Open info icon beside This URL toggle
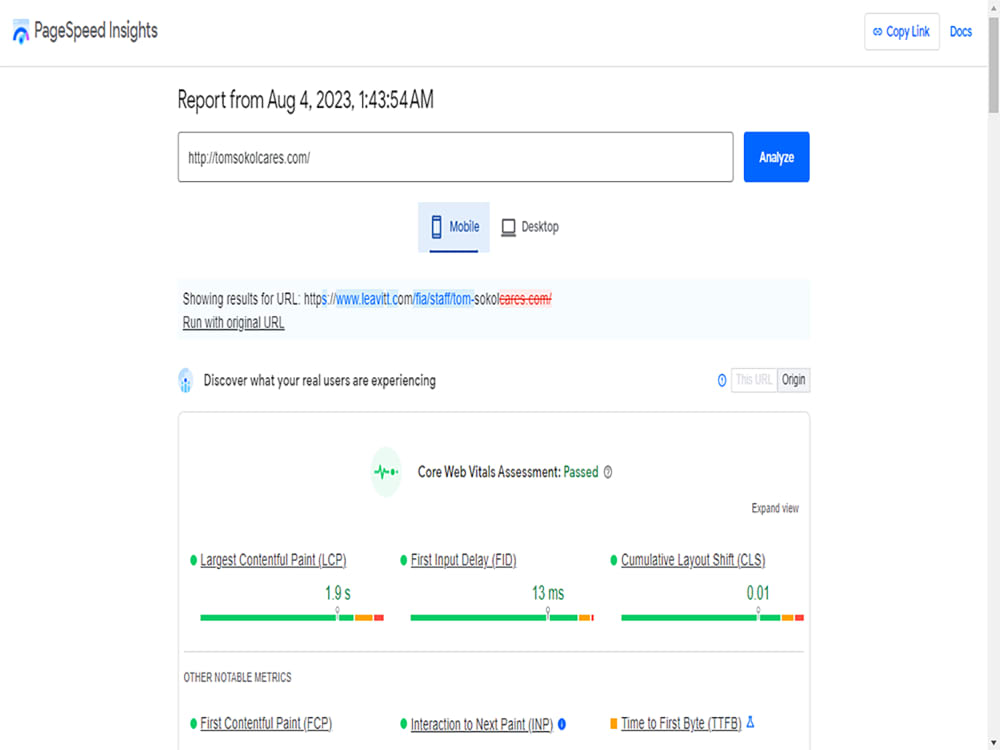 pyautogui.click(x=722, y=380)
